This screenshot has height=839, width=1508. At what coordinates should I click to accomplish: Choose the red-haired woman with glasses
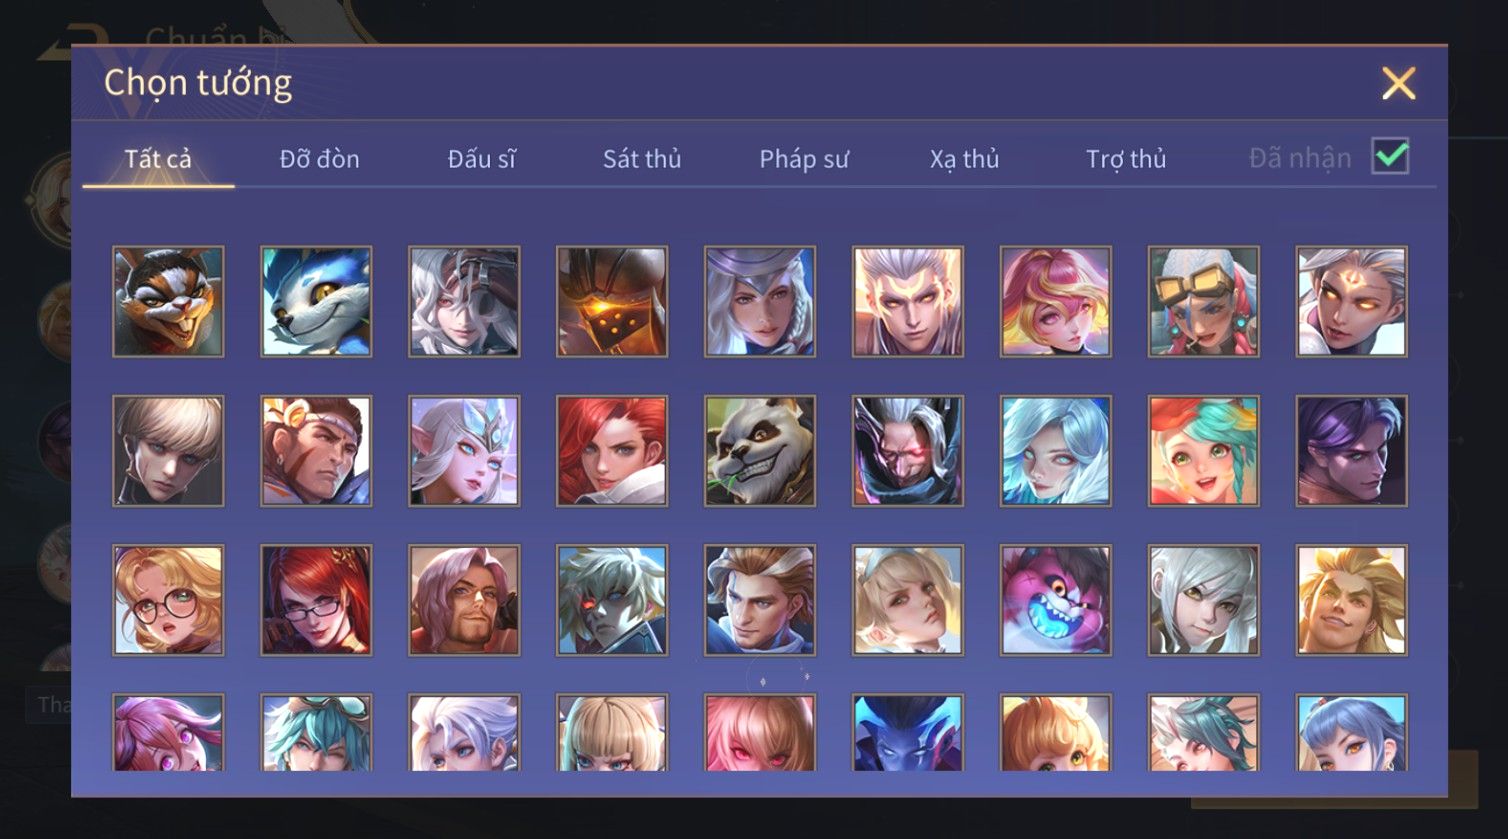[316, 600]
